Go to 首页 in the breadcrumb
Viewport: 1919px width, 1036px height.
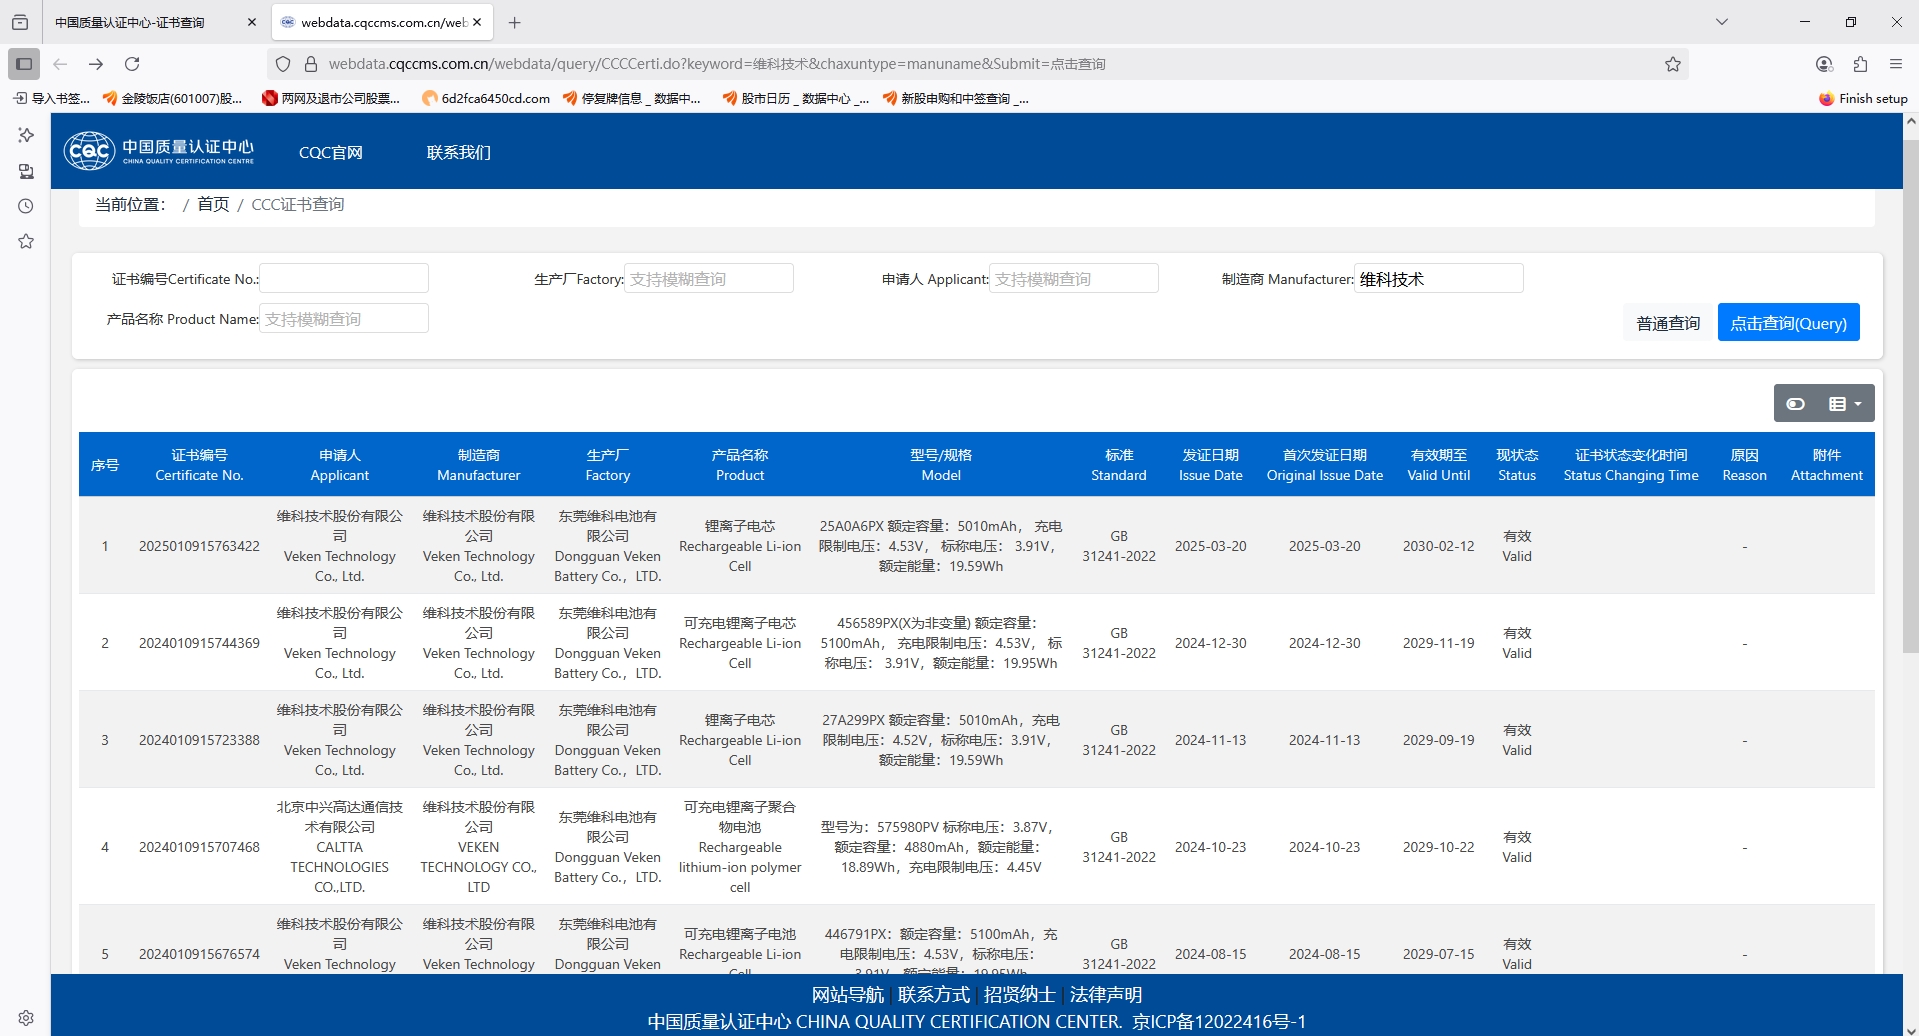click(213, 204)
